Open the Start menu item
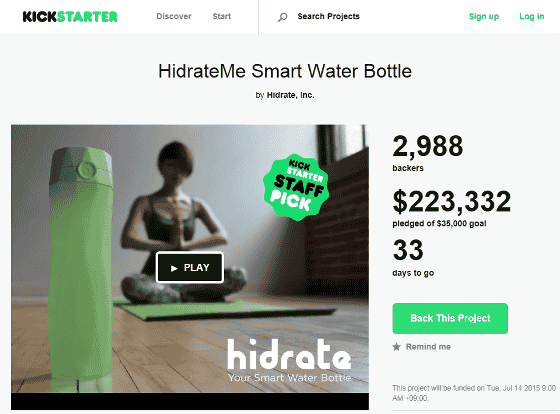Image resolution: width=560 pixels, height=414 pixels. 222,16
